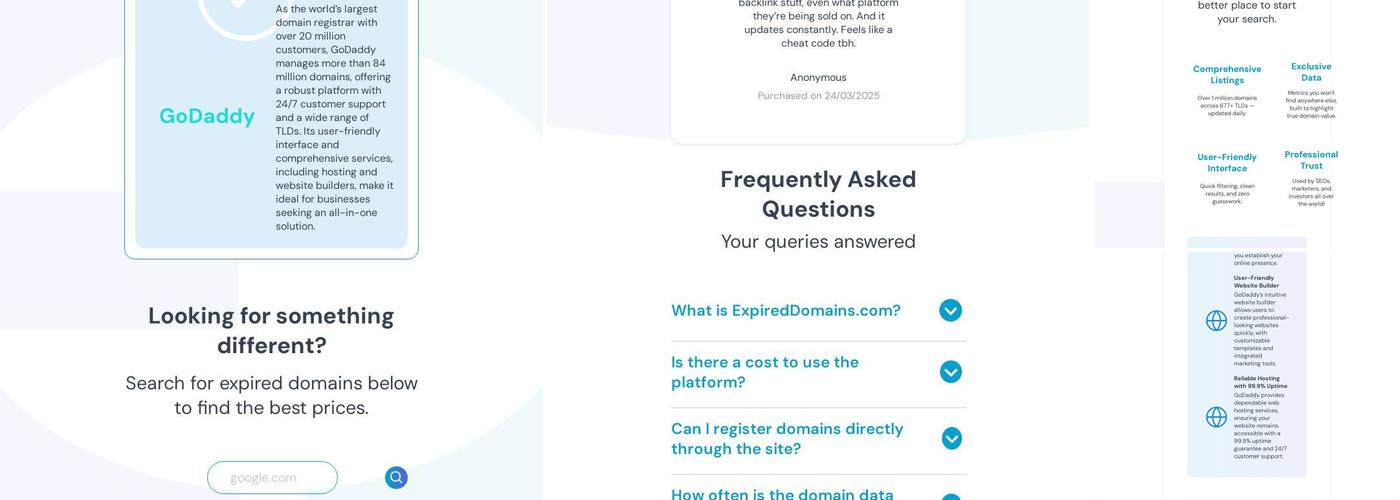Click the 'Frequently Asked Questions' heading
The image size is (1400, 500).
818,194
